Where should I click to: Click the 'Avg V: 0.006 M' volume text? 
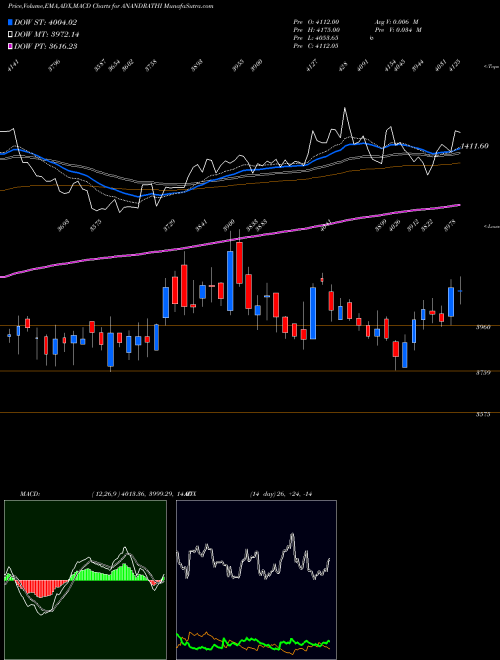click(x=396, y=21)
